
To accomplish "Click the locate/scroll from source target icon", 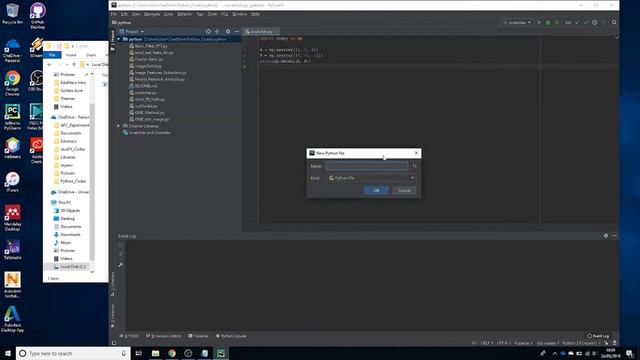I will [x=208, y=31].
